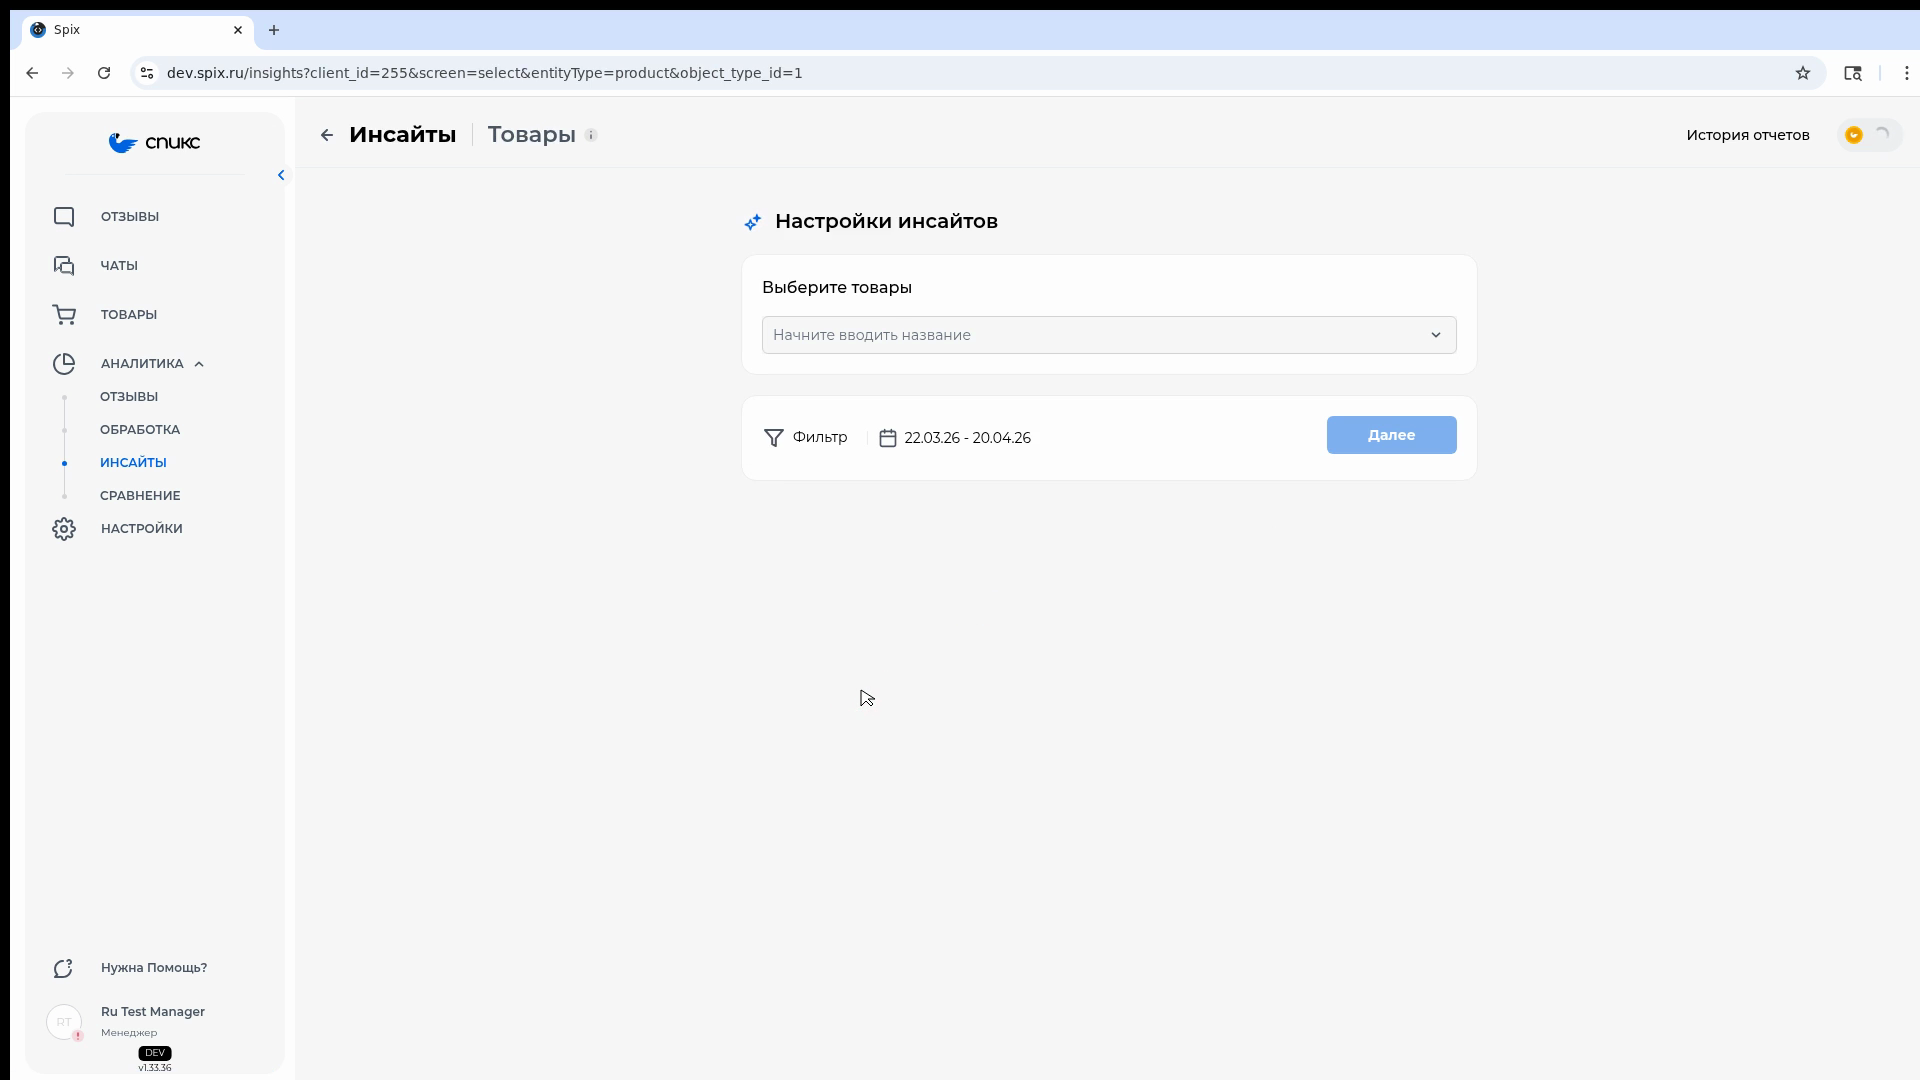The image size is (1920, 1080).
Task: Click the Аналитика pie-chart icon
Action: click(64, 364)
